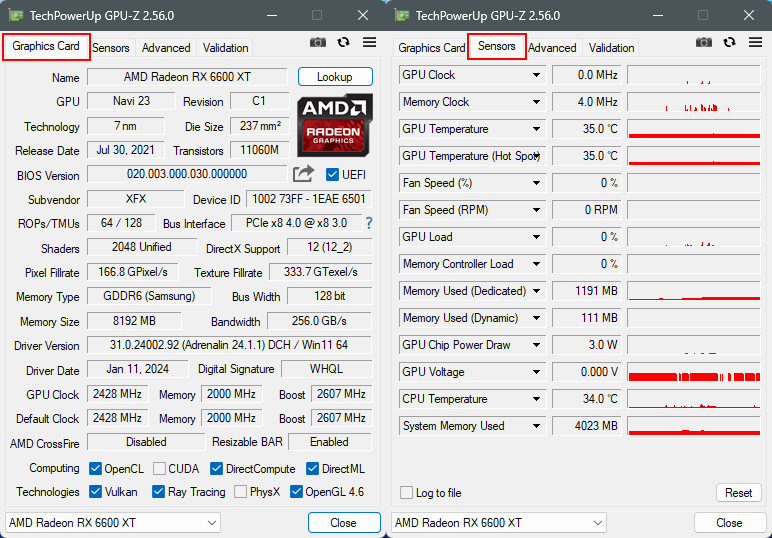Switch to Advanced tab in right window

(552, 48)
